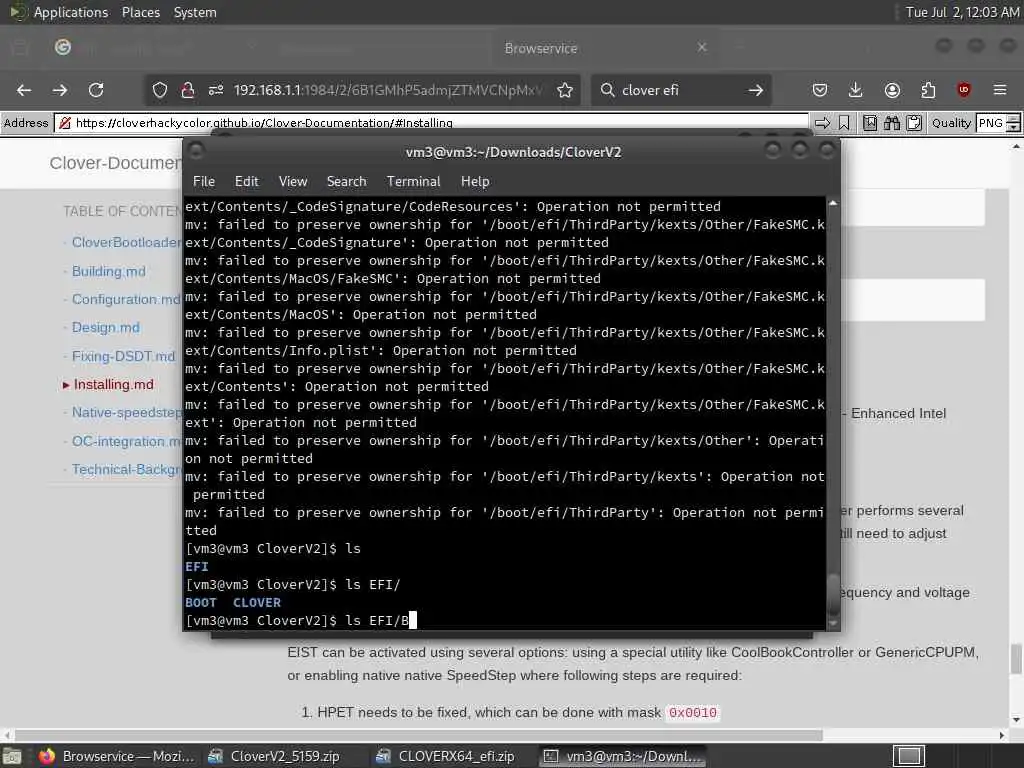
Task: Click terminal vertical scrollbar thumb
Action: (833, 594)
